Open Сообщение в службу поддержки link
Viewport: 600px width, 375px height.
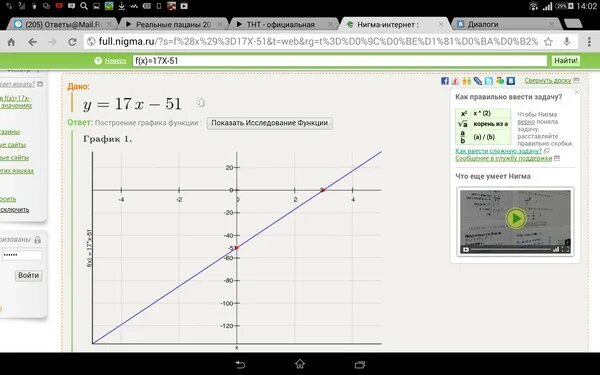tap(503, 158)
